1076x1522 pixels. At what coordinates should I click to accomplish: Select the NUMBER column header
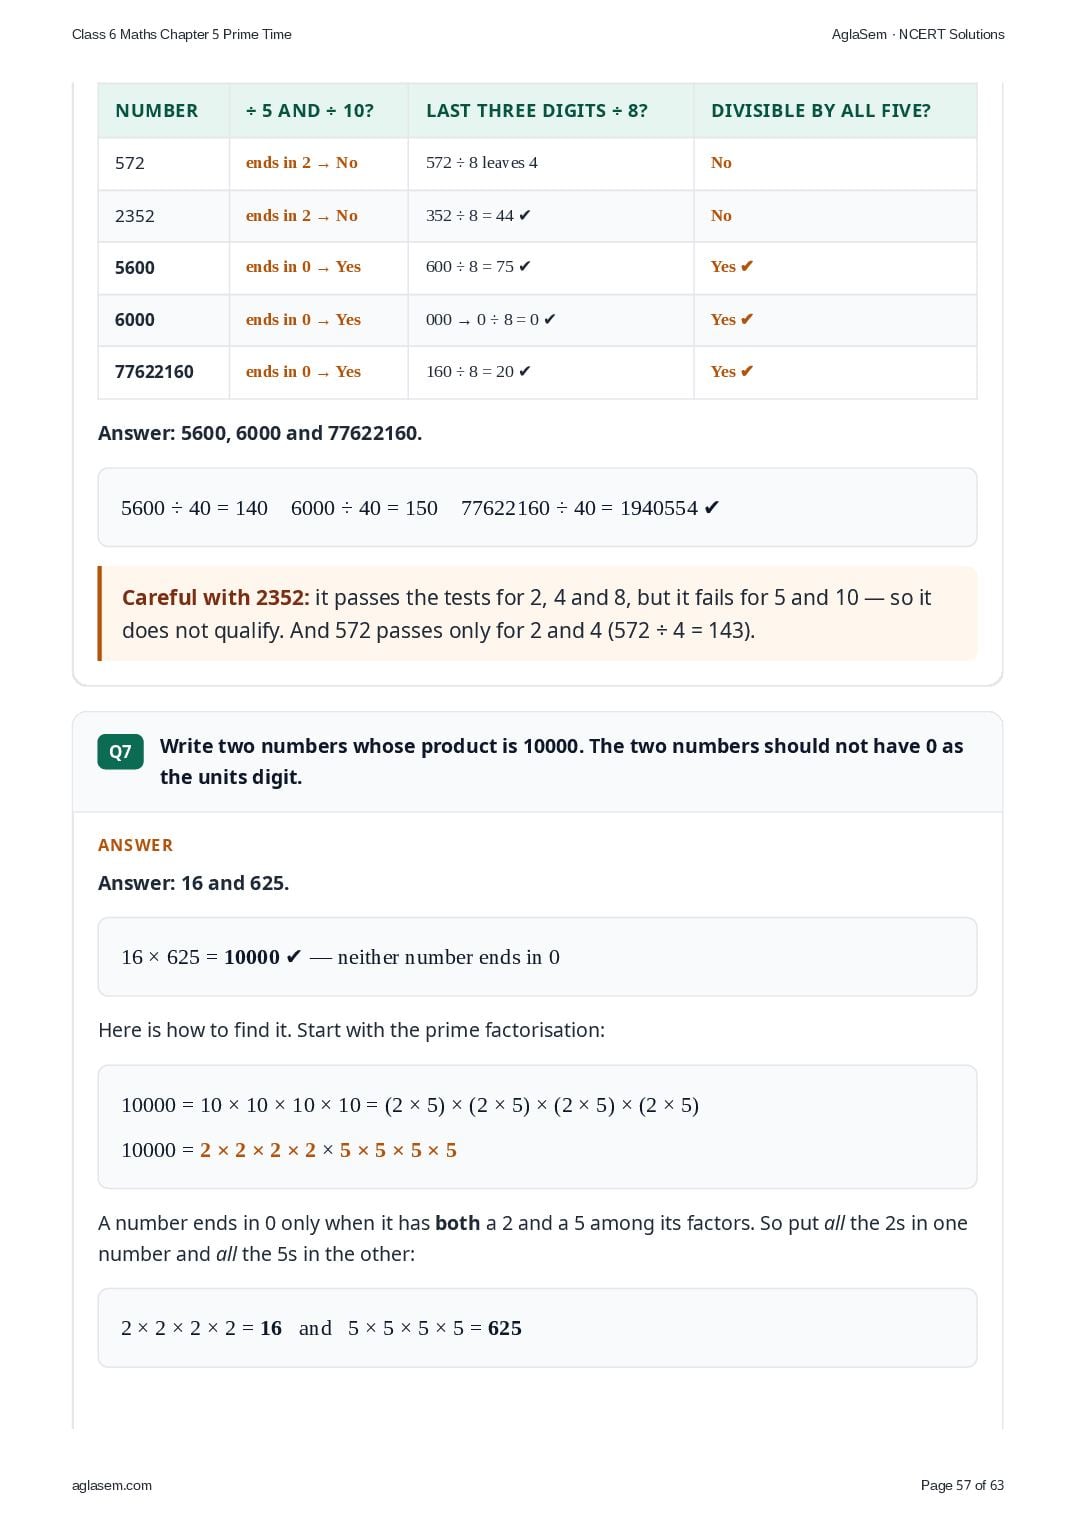[157, 111]
